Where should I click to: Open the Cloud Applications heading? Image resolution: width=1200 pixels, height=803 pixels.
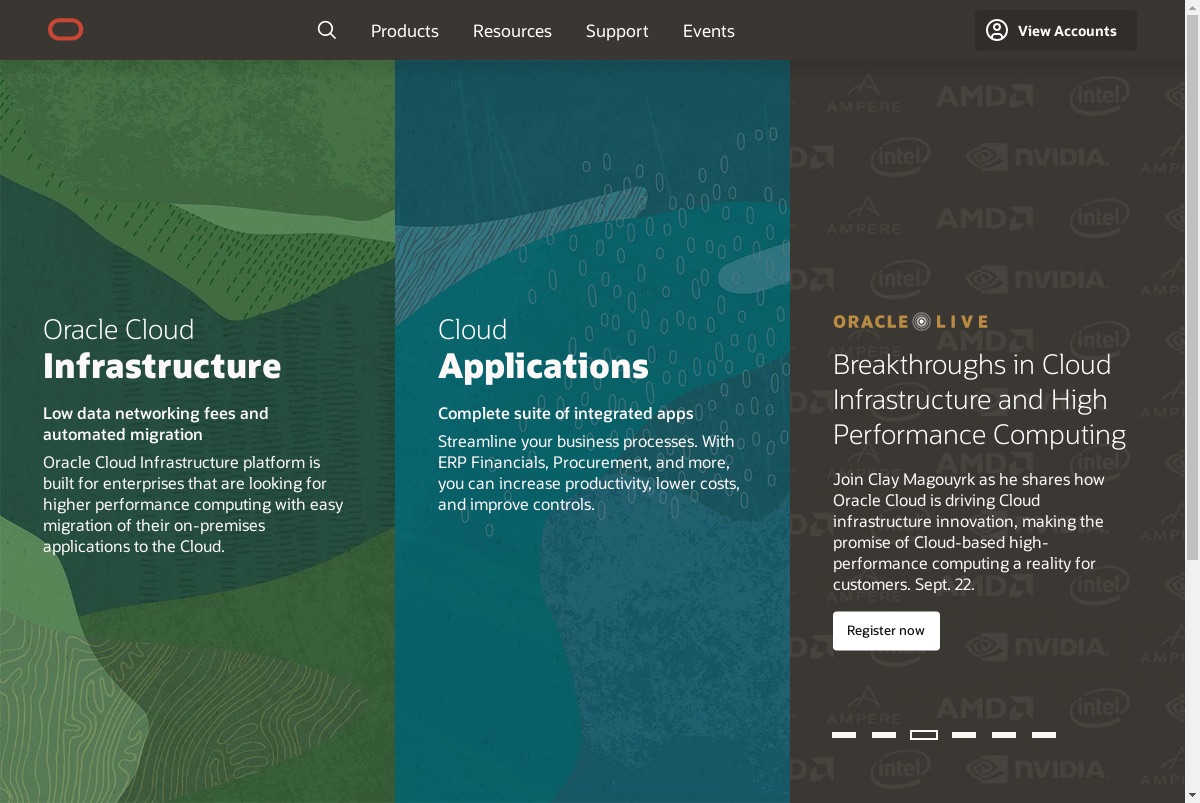pyautogui.click(x=543, y=349)
